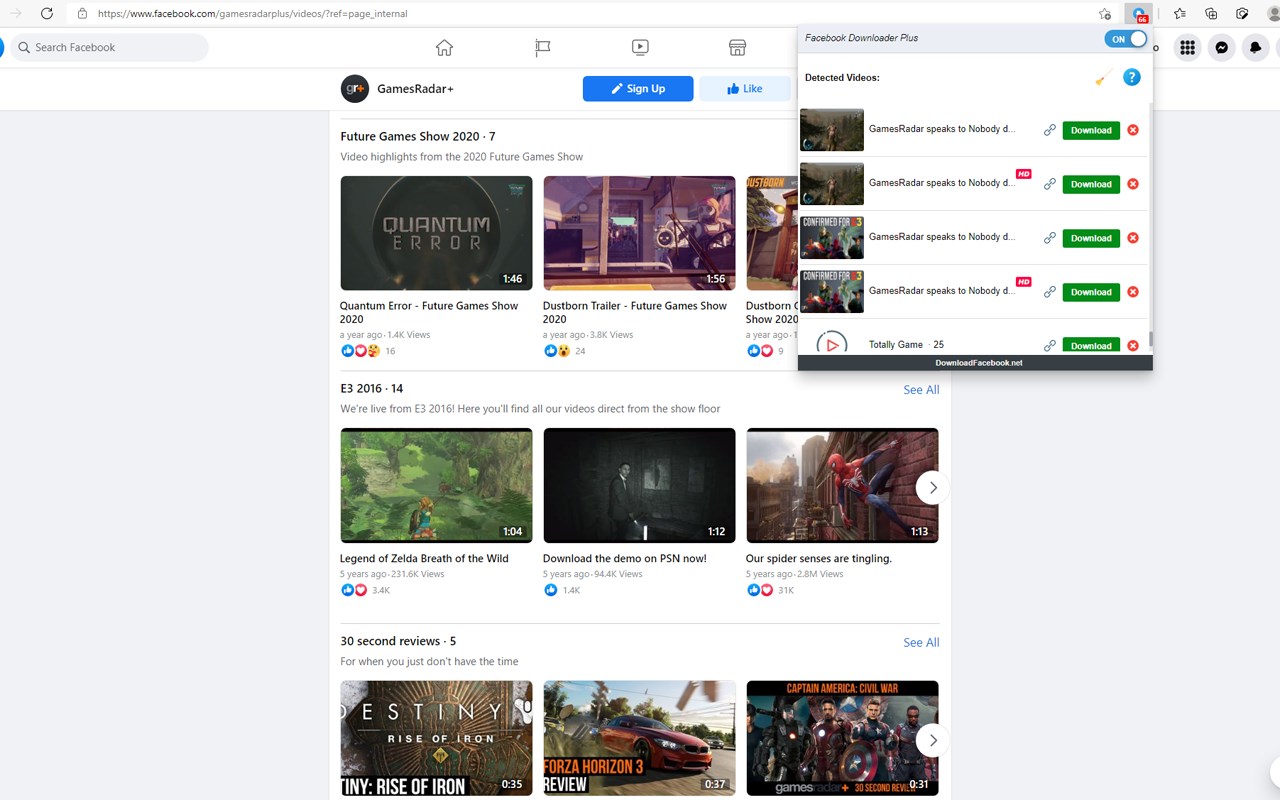Like the GamesRadar+ page
Screen dimensions: 1280x800
click(745, 89)
